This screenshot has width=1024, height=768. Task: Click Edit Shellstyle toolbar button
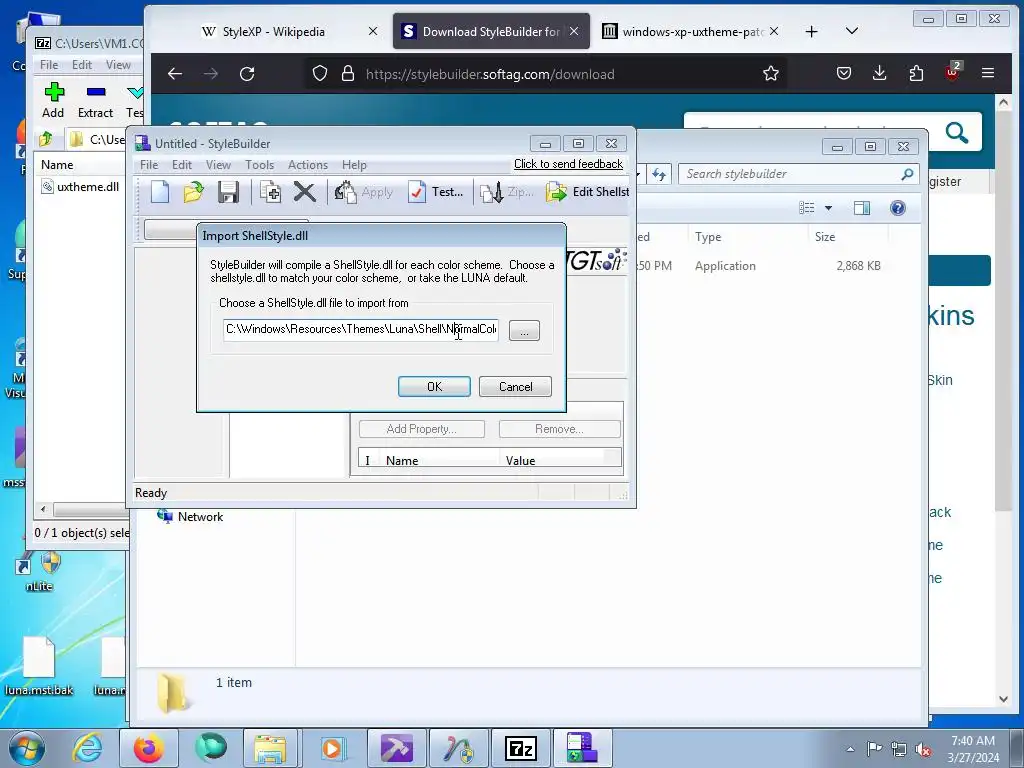[587, 192]
